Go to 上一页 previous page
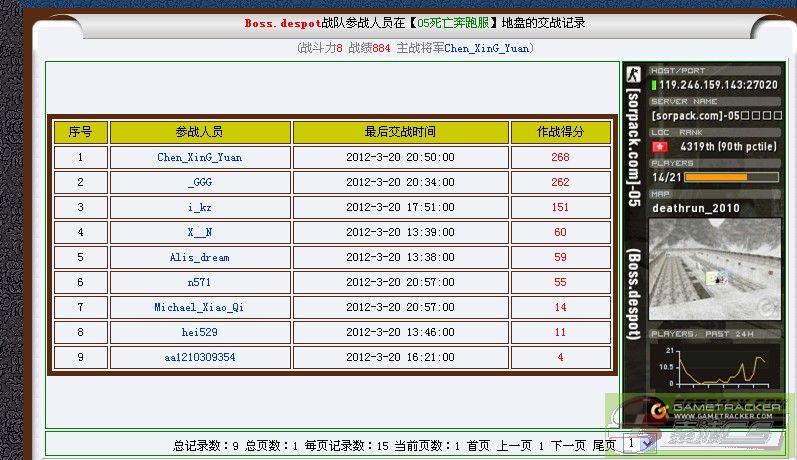The width and height of the screenshot is (797, 460). [x=514, y=445]
